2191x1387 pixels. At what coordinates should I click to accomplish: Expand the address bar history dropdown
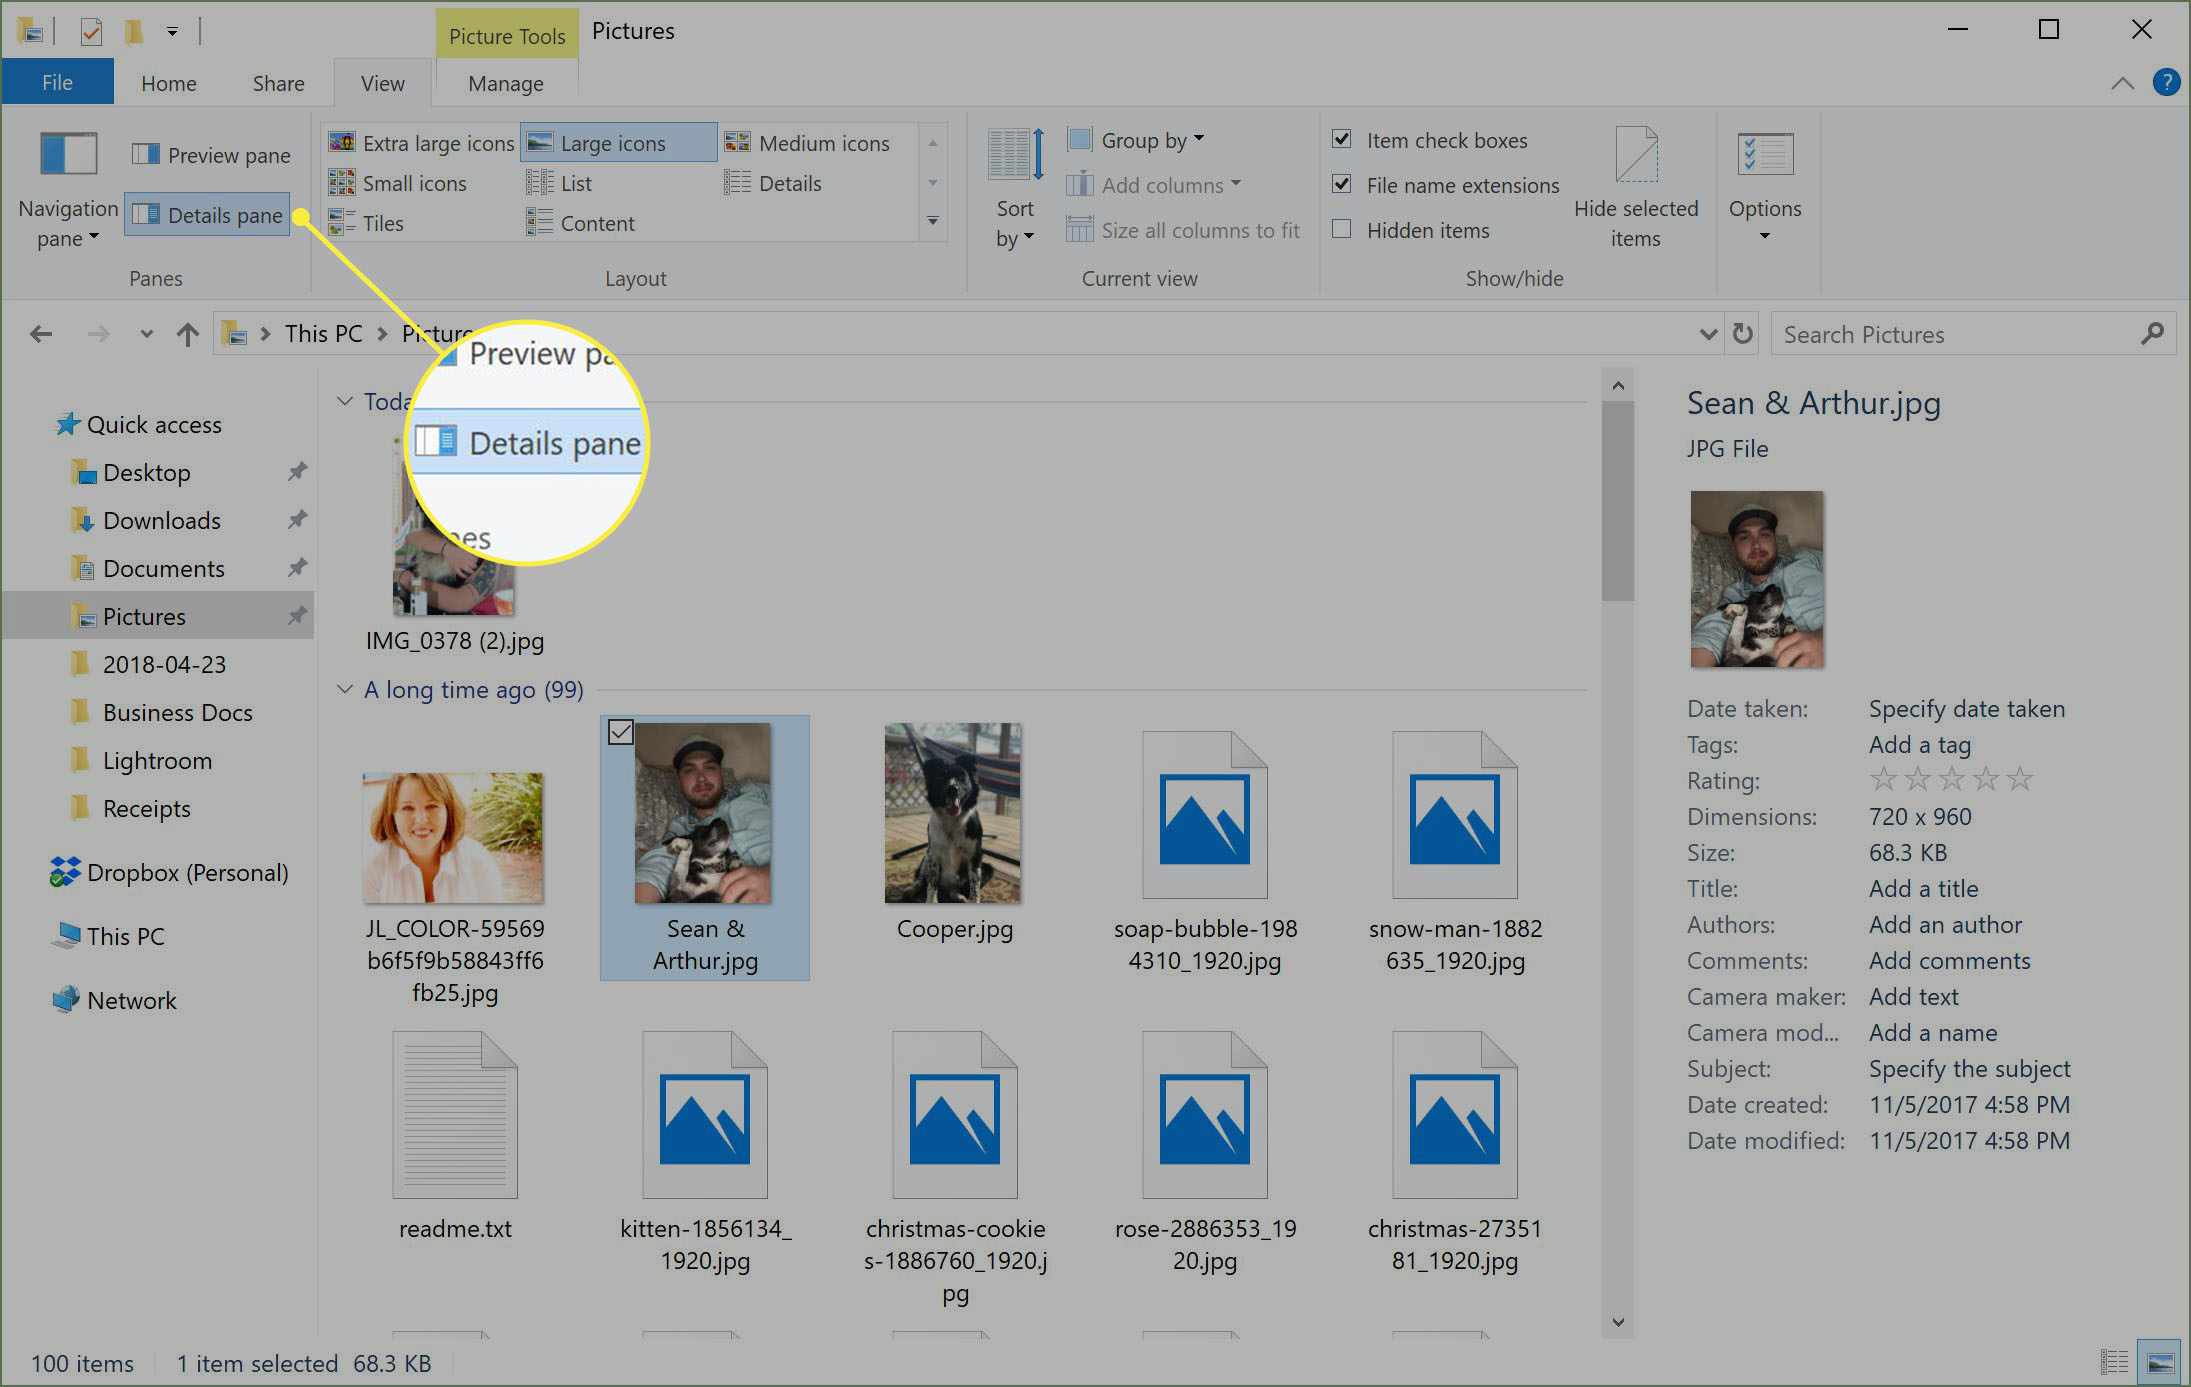click(x=1708, y=334)
